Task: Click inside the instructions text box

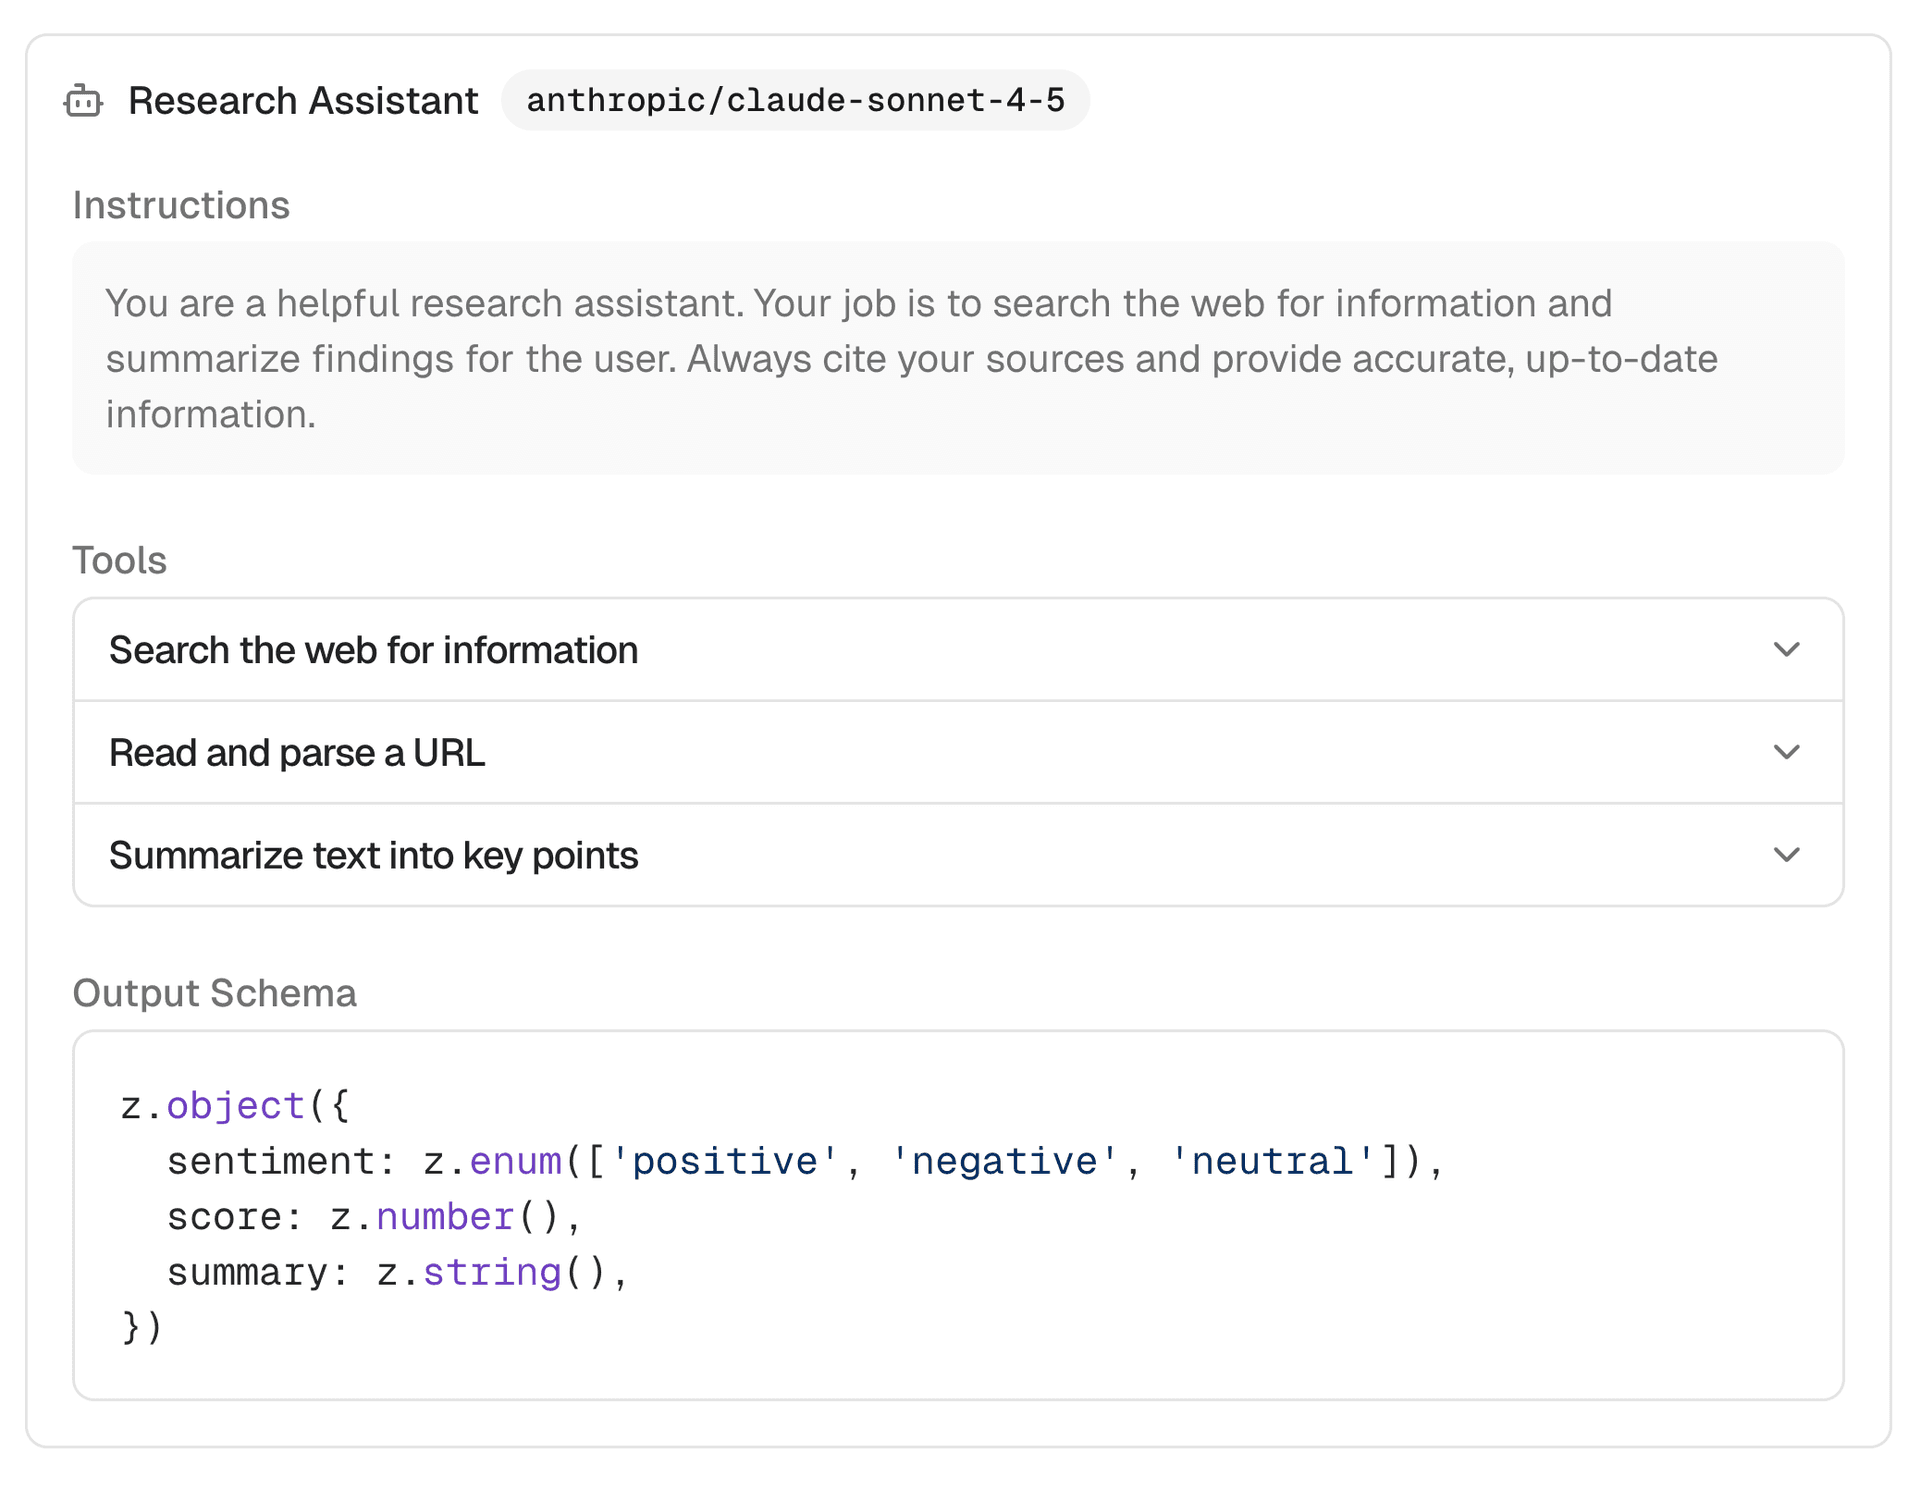Action: click(957, 358)
